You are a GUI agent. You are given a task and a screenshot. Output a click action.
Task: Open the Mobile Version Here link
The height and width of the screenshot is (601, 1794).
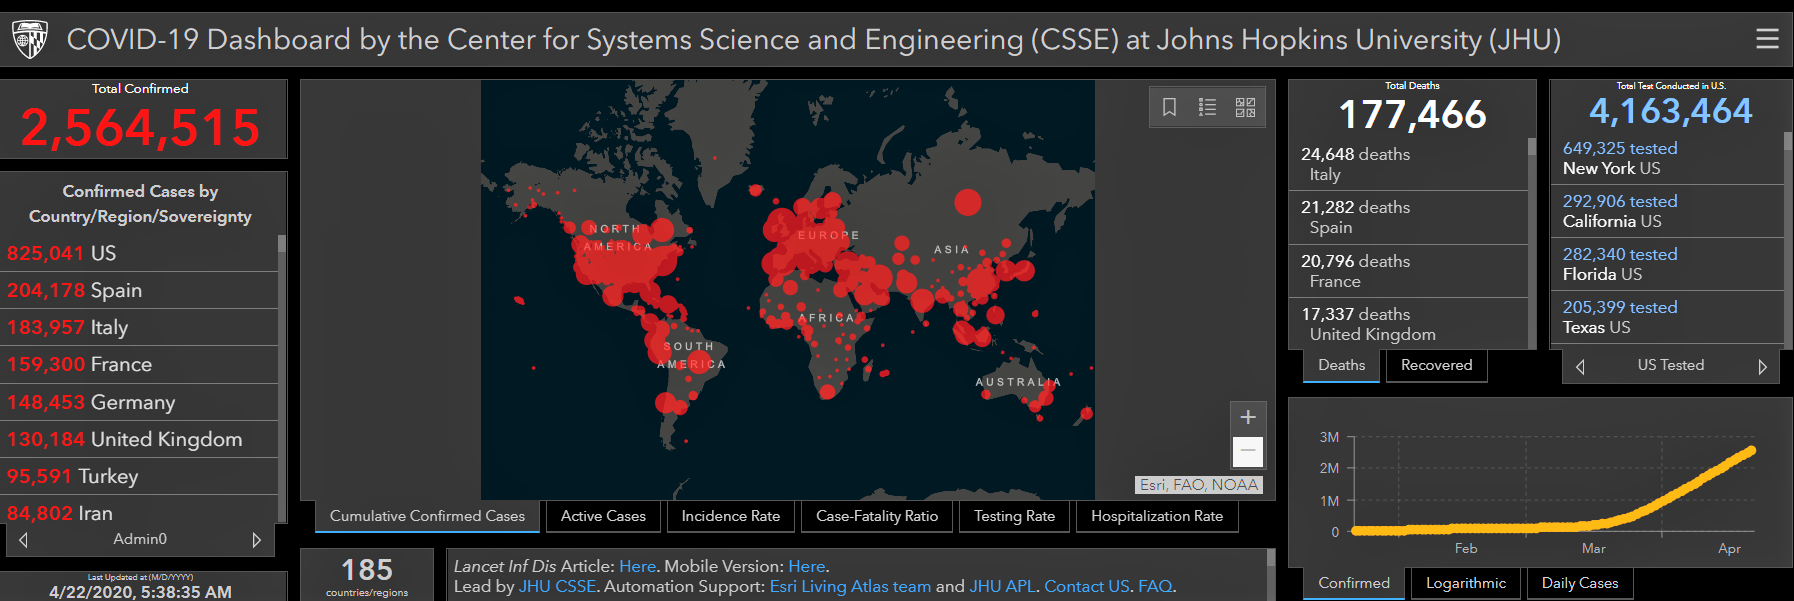pos(806,566)
